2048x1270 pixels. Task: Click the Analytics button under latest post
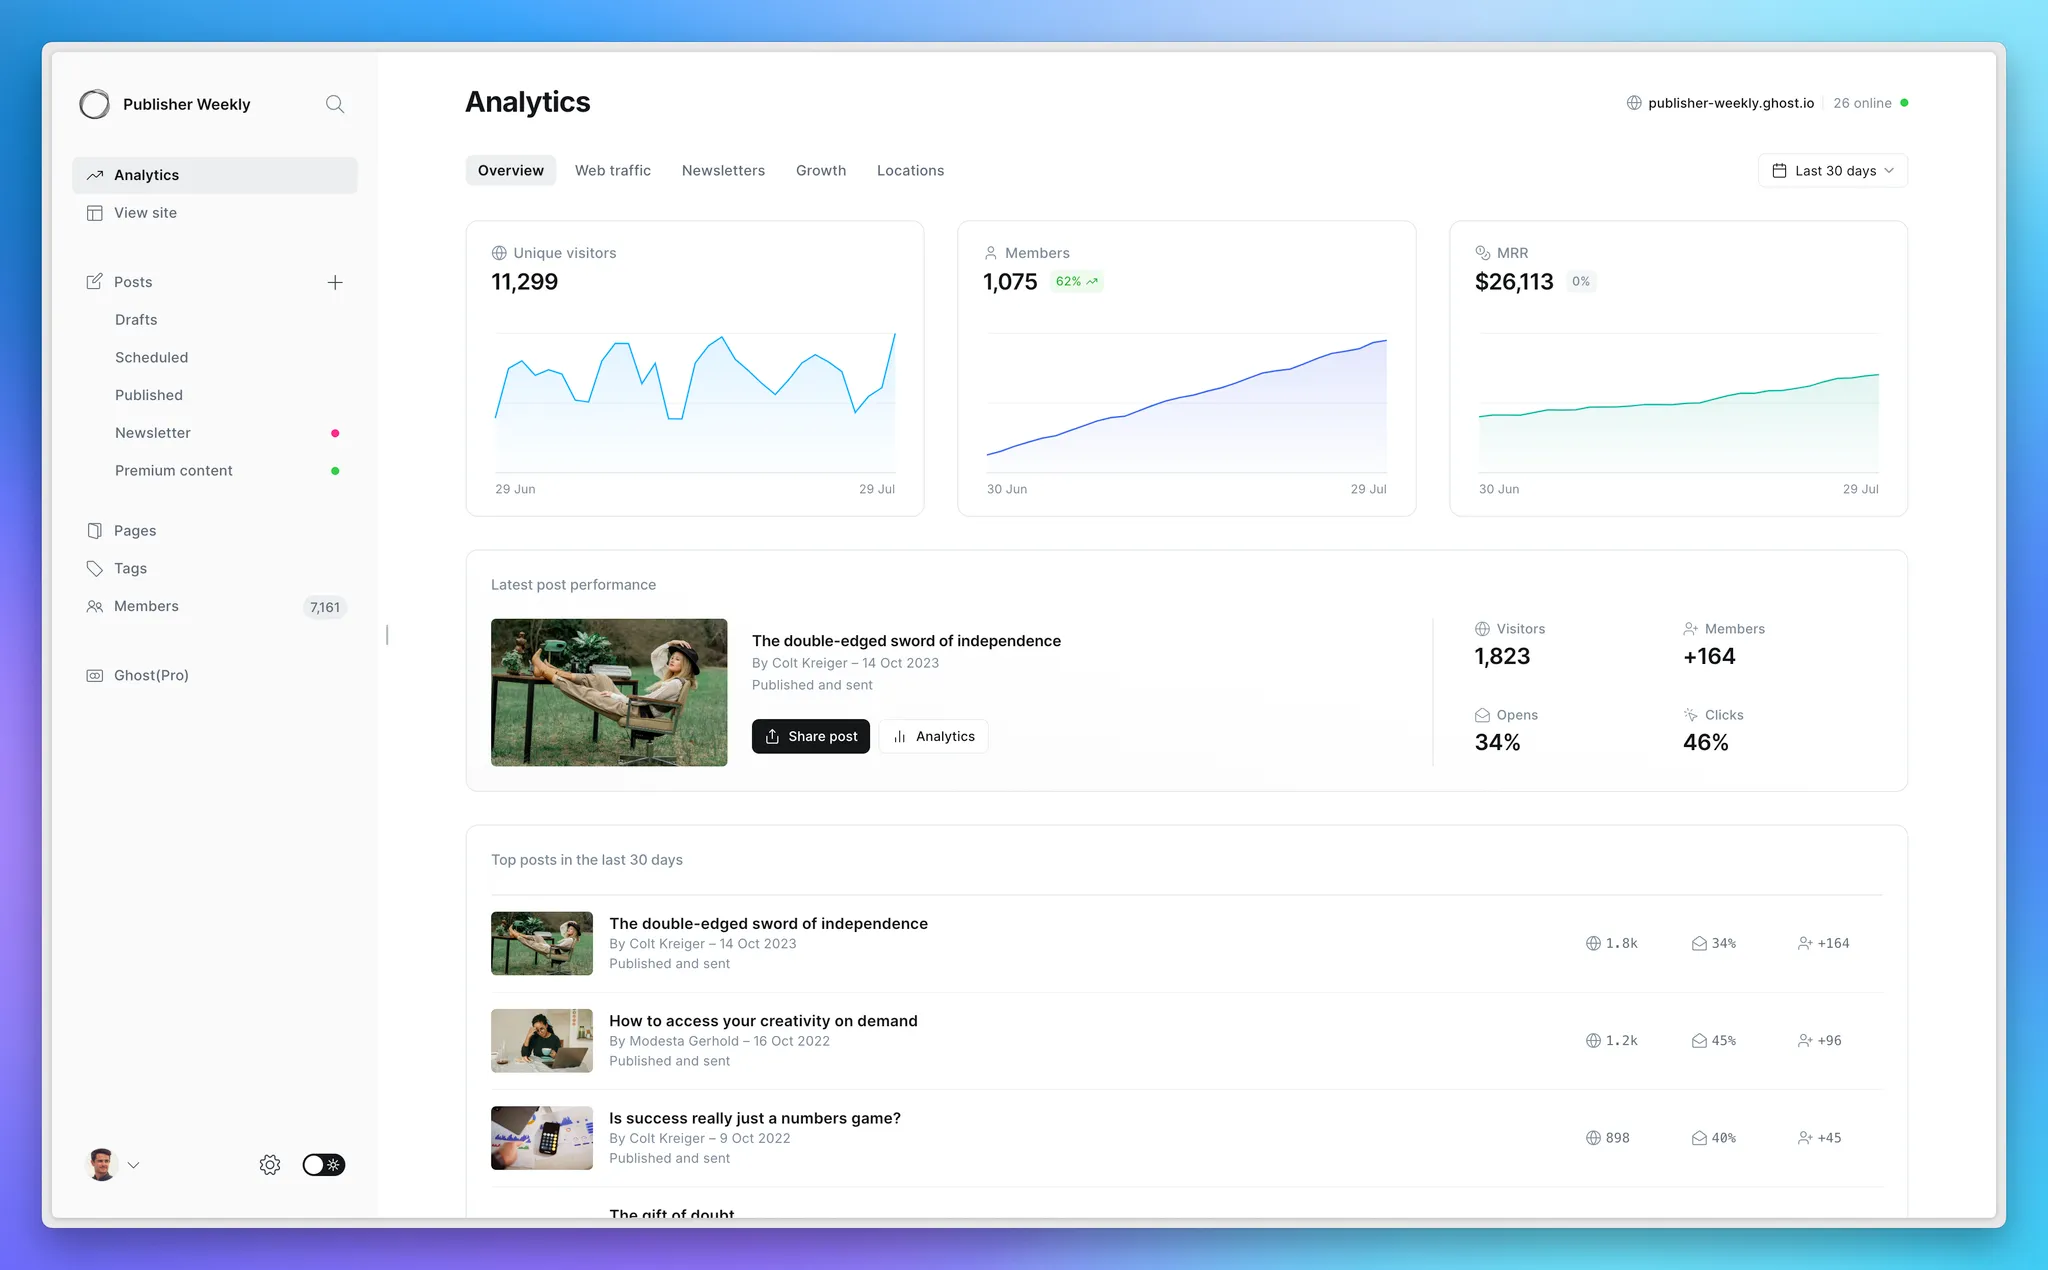(934, 737)
